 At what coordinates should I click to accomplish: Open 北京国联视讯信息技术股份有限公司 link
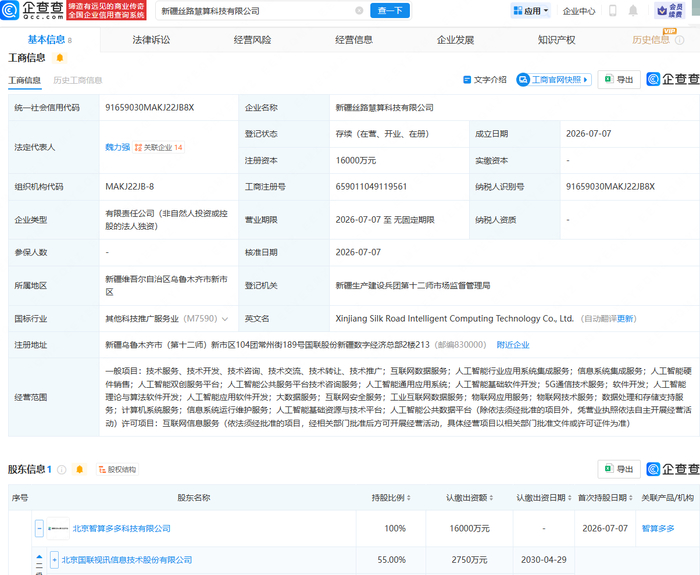(x=127, y=560)
